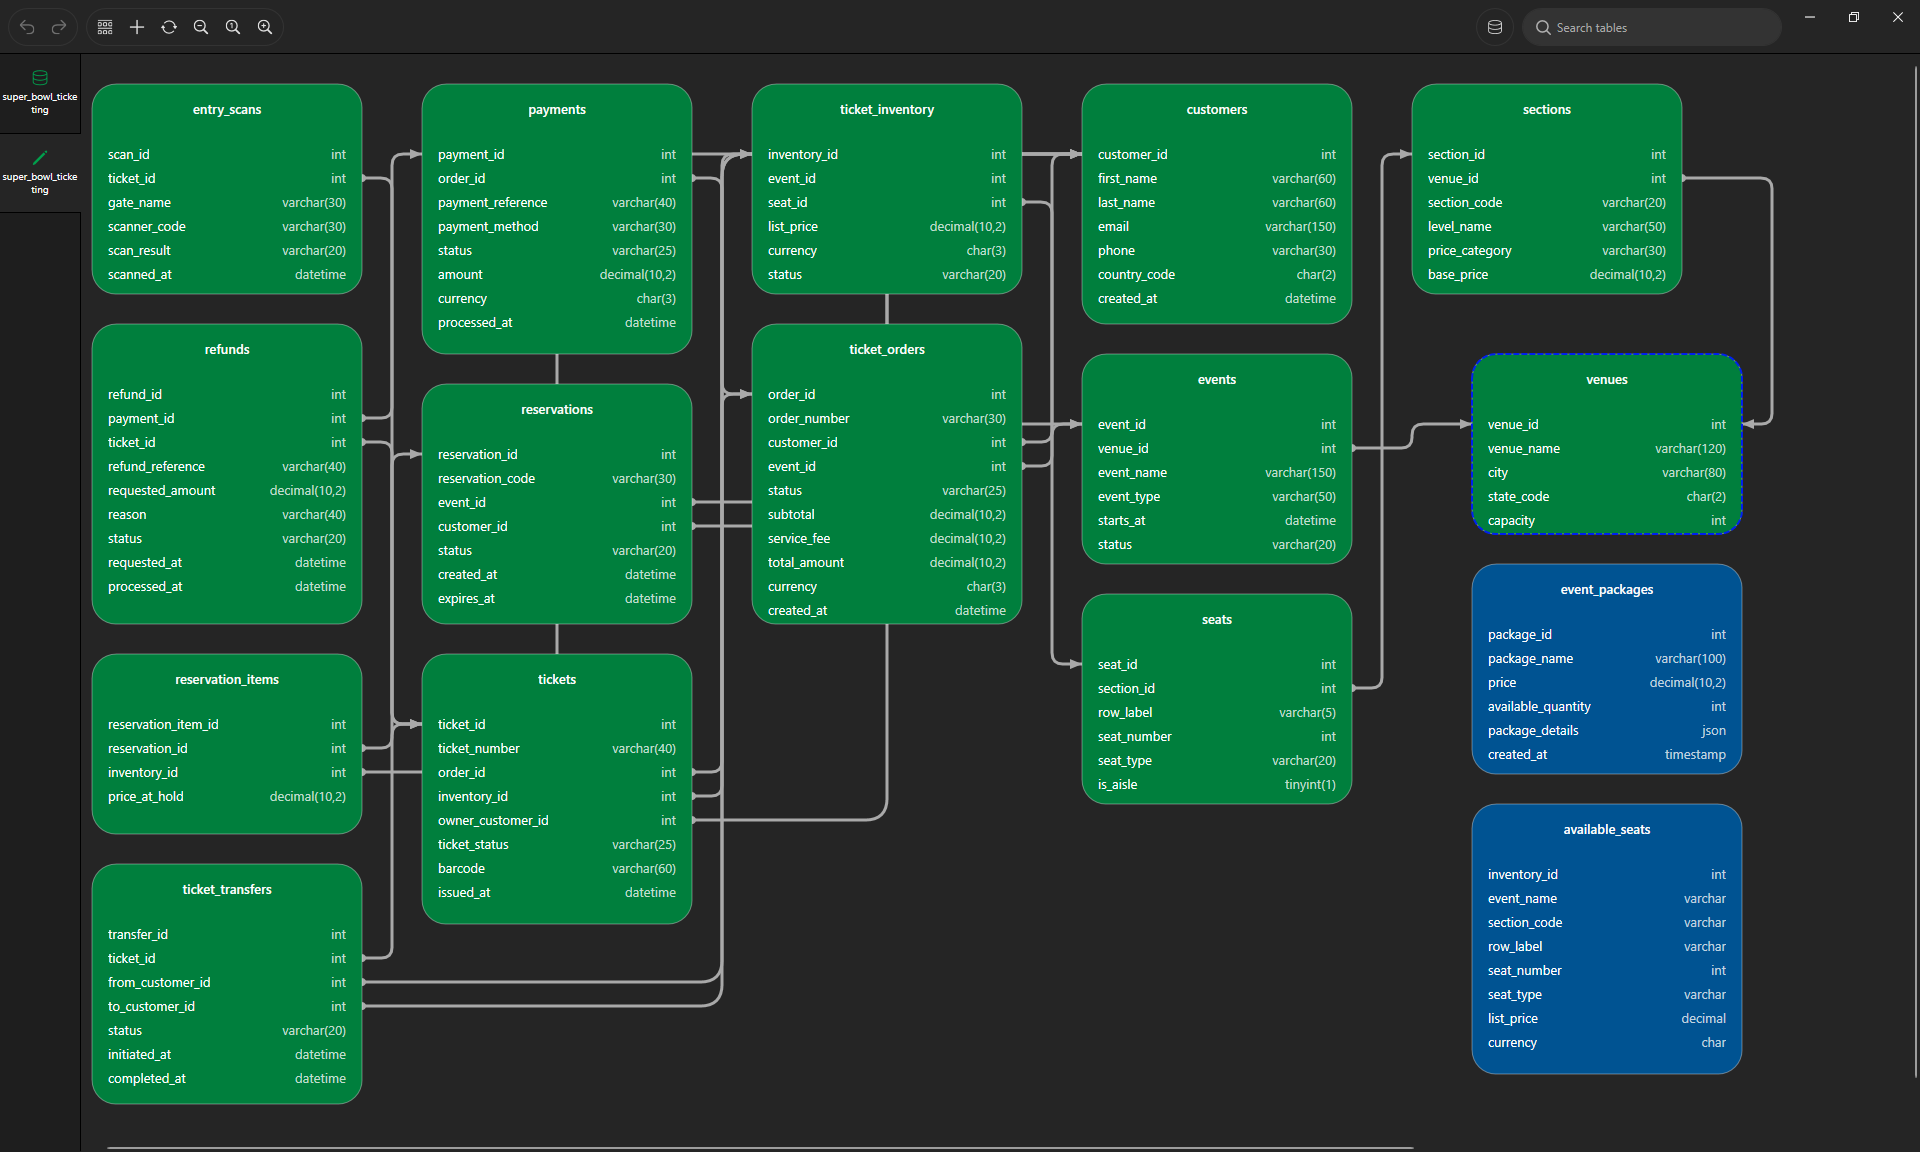Viewport: 1920px width, 1152px height.
Task: Zoom in on the diagram
Action: [265, 27]
